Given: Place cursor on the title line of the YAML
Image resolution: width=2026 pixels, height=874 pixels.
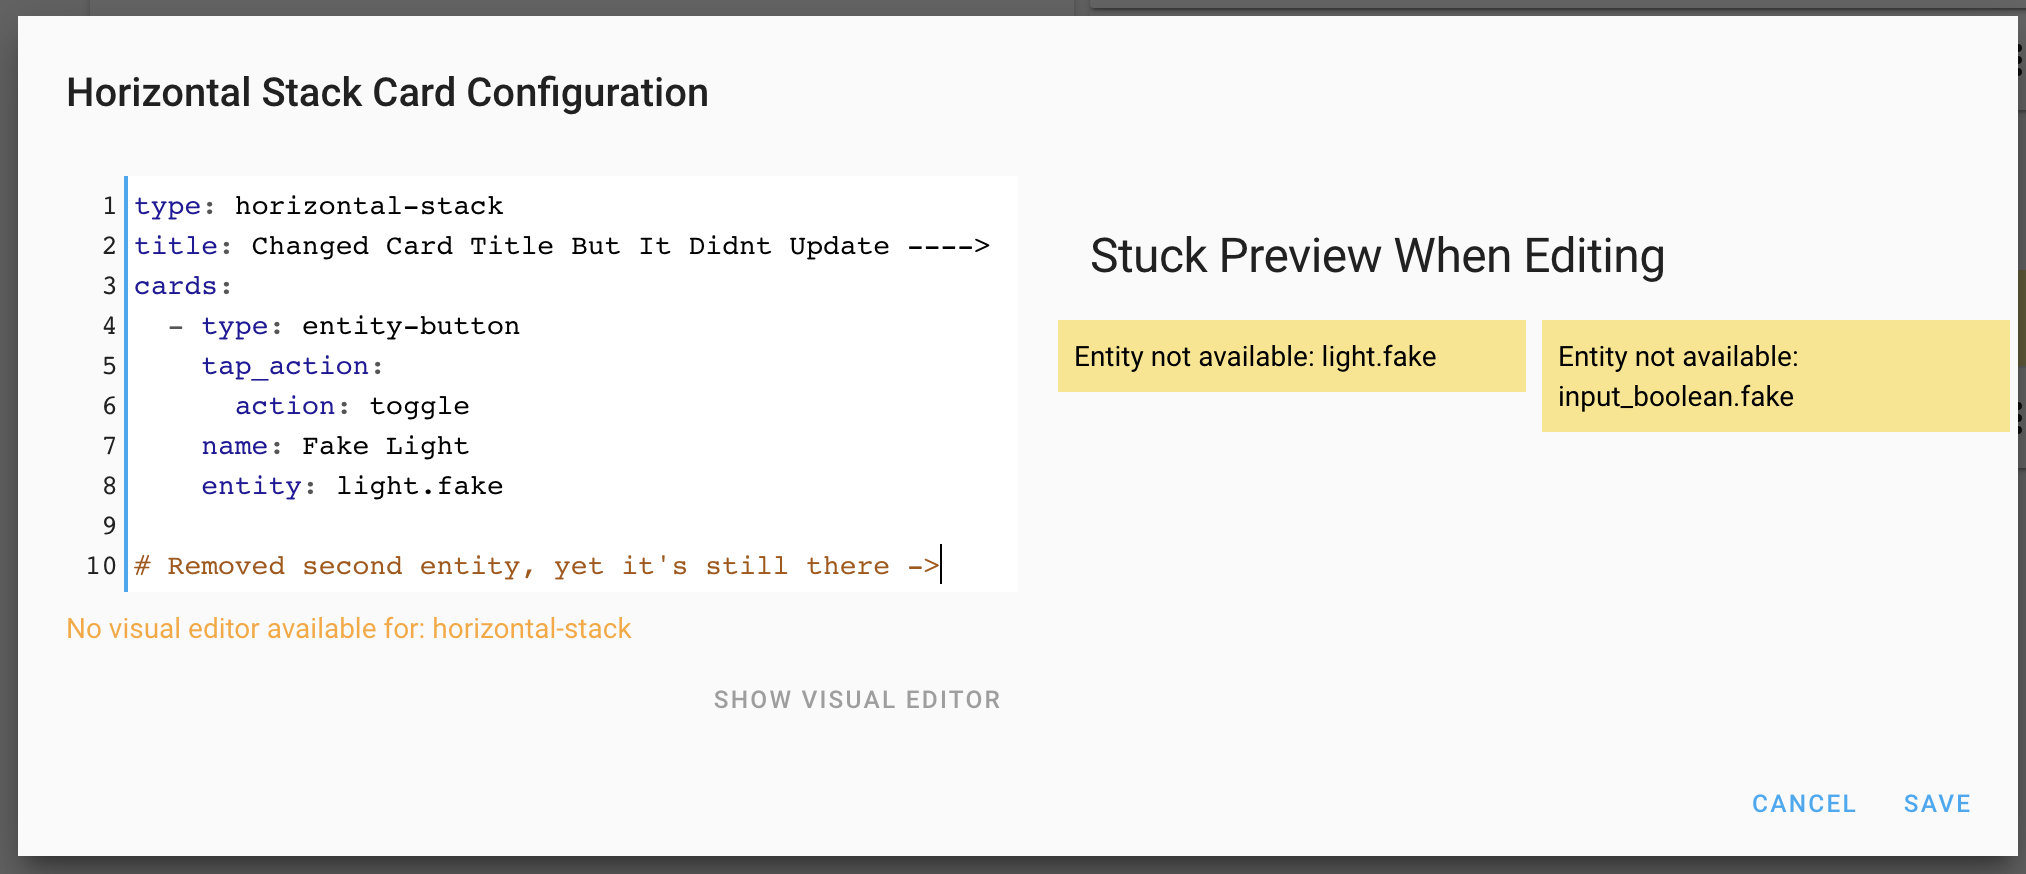Looking at the screenshot, I should click(560, 245).
